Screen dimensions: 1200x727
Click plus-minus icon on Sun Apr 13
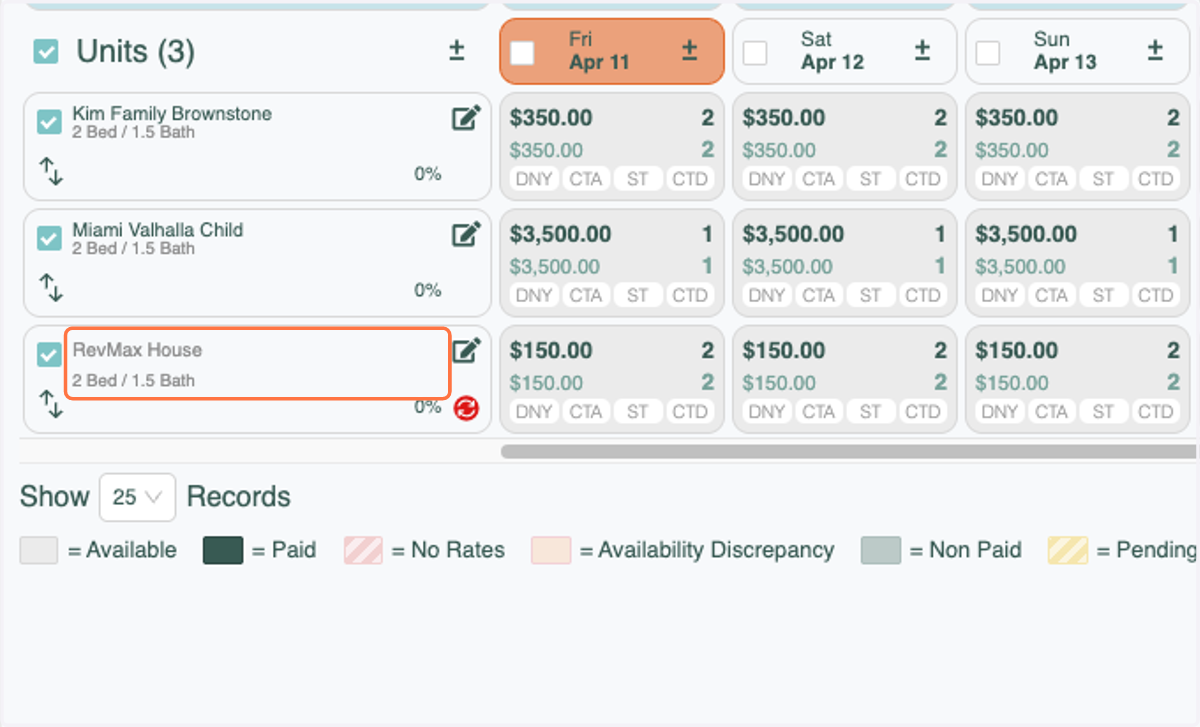[1155, 50]
